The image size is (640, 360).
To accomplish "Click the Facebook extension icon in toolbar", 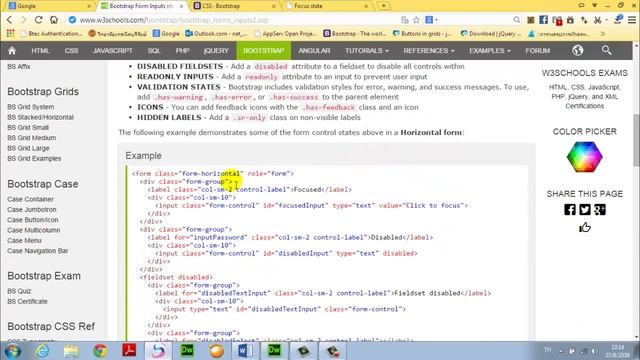I will (x=543, y=20).
